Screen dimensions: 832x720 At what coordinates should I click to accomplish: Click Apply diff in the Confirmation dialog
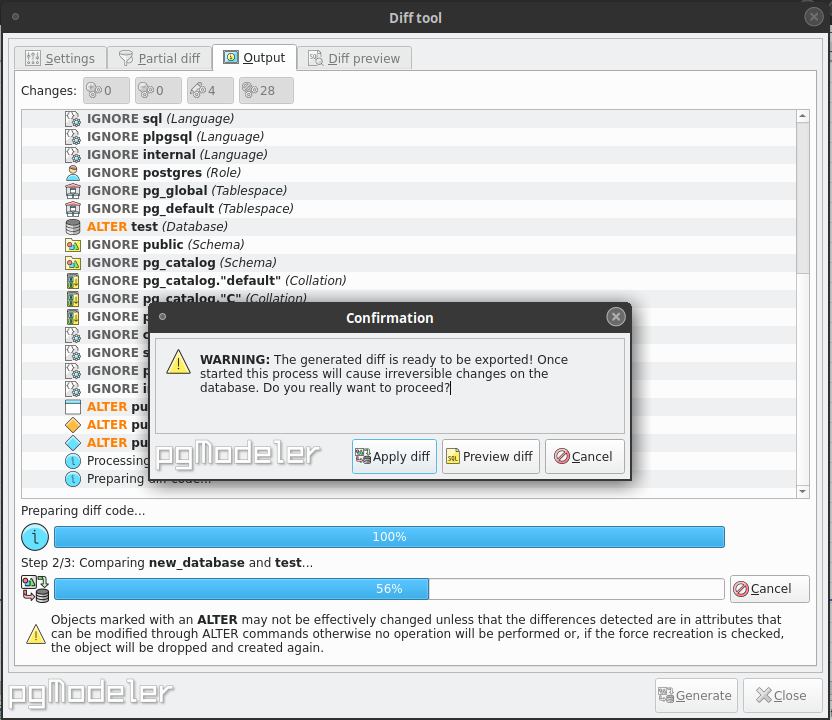pyautogui.click(x=394, y=456)
